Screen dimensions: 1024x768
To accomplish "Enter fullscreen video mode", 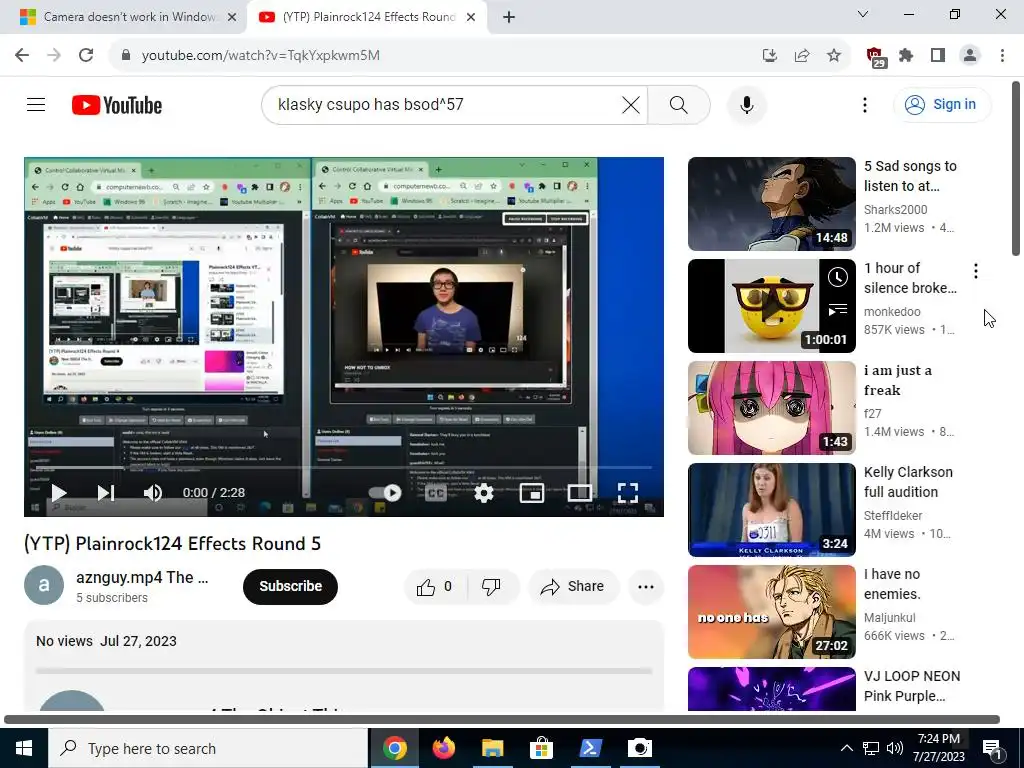I will click(628, 492).
